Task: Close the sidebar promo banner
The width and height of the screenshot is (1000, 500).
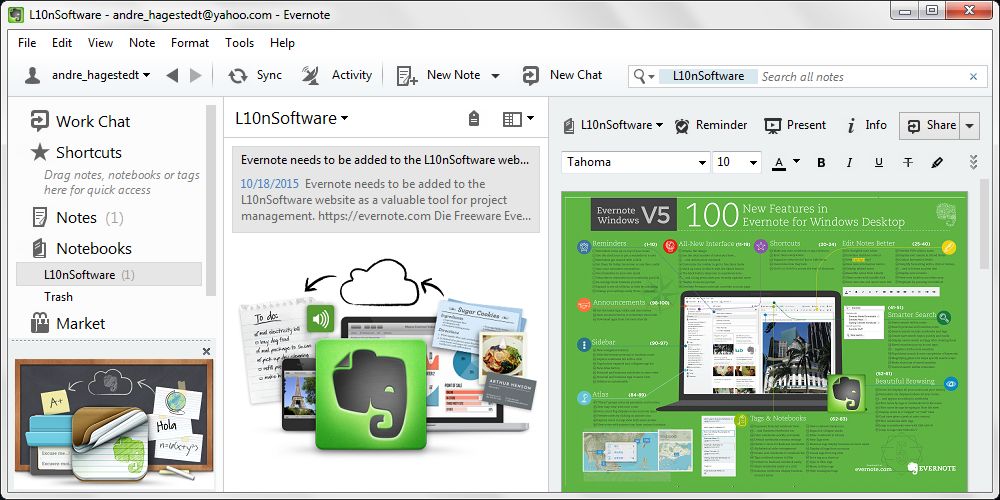Action: 206,351
